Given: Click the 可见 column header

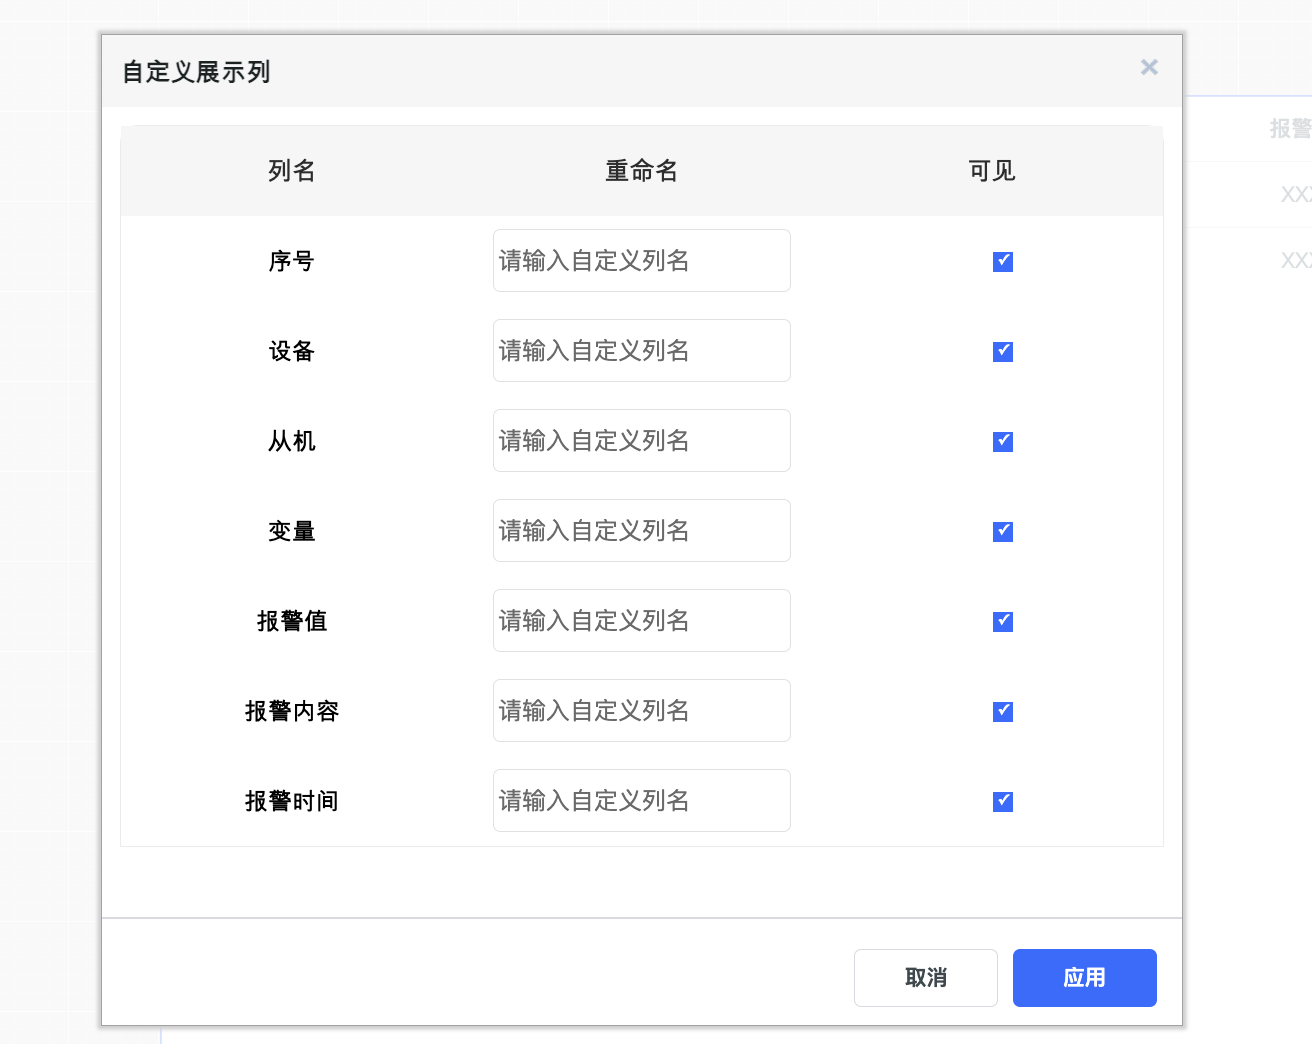Looking at the screenshot, I should 992,171.
